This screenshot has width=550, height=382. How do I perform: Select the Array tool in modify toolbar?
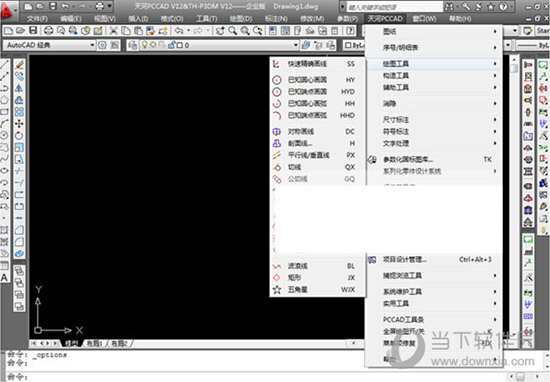(19, 112)
